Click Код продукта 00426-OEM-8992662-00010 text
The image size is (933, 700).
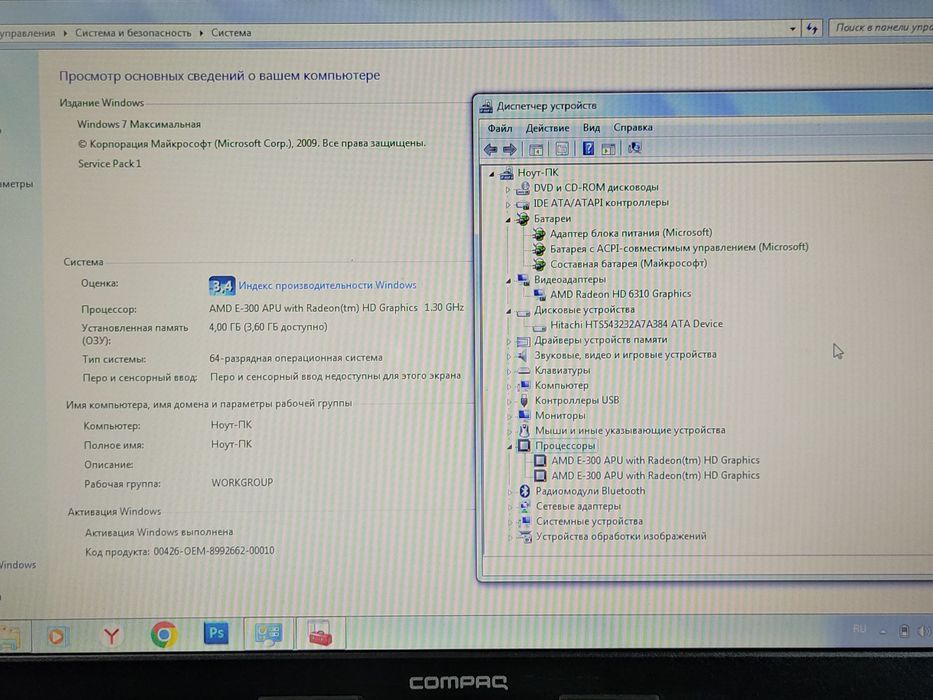pyautogui.click(x=180, y=551)
